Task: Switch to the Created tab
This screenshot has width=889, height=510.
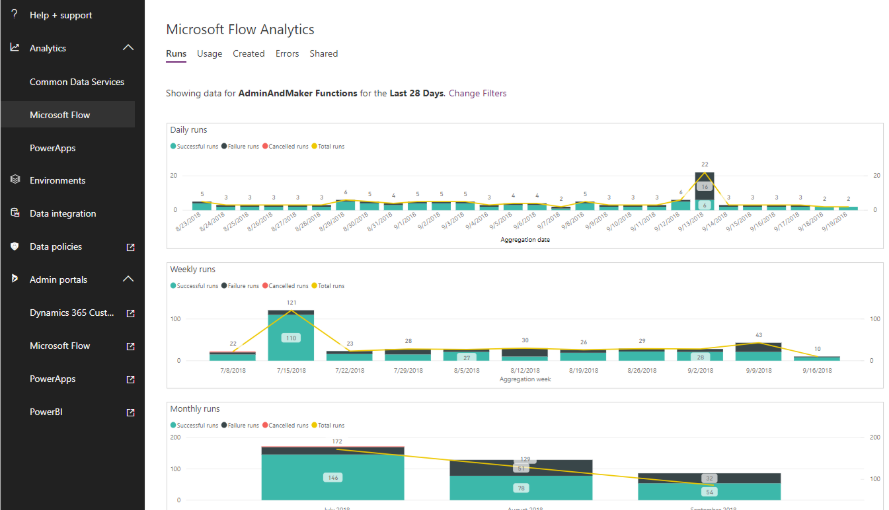Action: (x=248, y=54)
